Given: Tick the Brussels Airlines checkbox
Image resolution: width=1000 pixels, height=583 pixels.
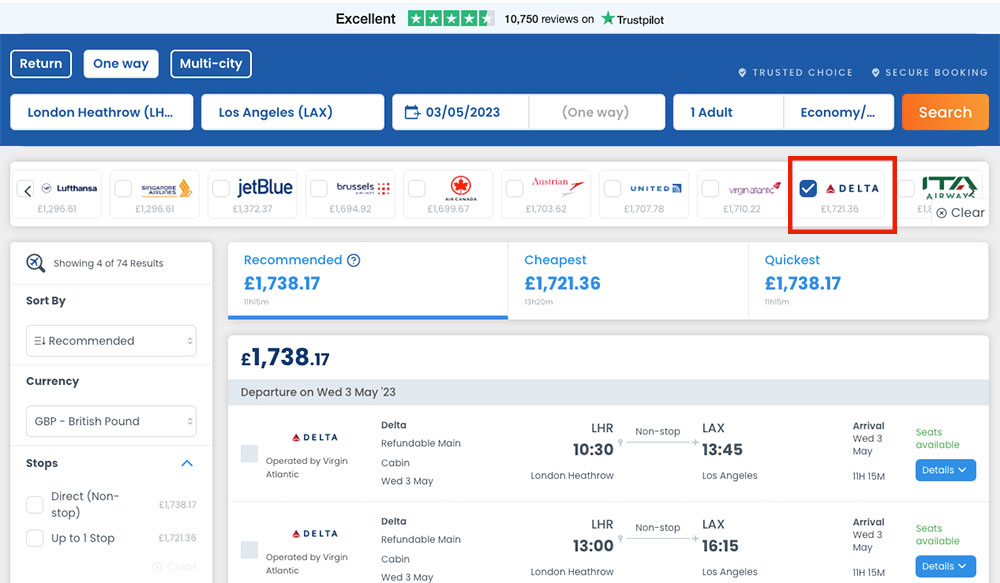Looking at the screenshot, I should coord(319,188).
